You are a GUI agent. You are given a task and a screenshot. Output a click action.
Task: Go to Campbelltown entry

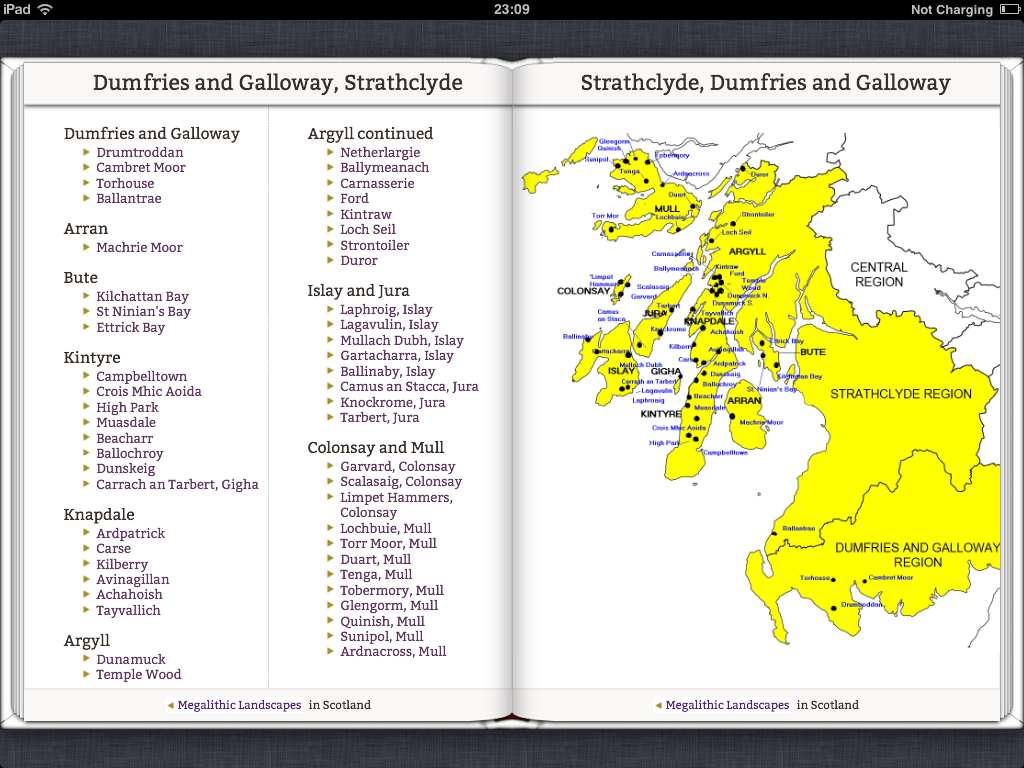coord(142,376)
